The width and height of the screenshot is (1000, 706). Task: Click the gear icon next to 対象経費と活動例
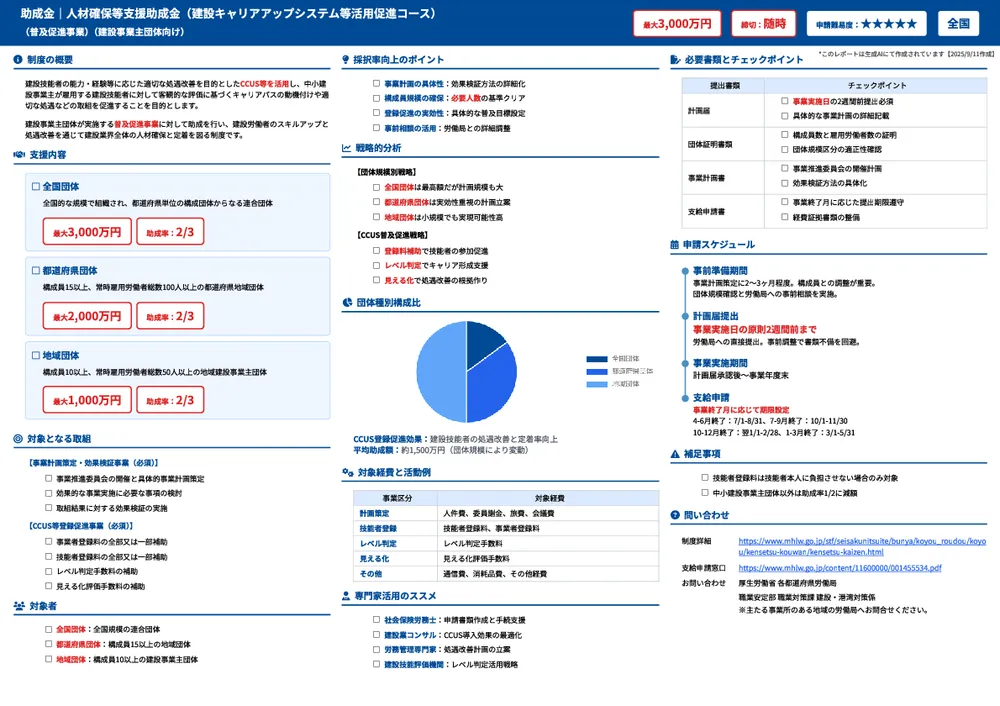click(346, 471)
